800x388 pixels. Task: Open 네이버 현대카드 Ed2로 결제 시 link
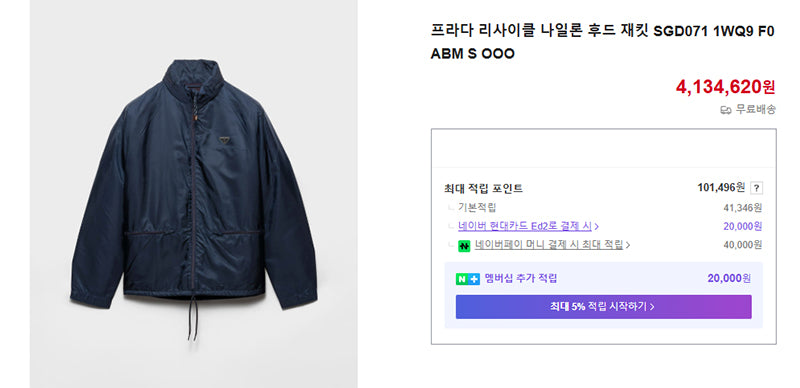524,226
